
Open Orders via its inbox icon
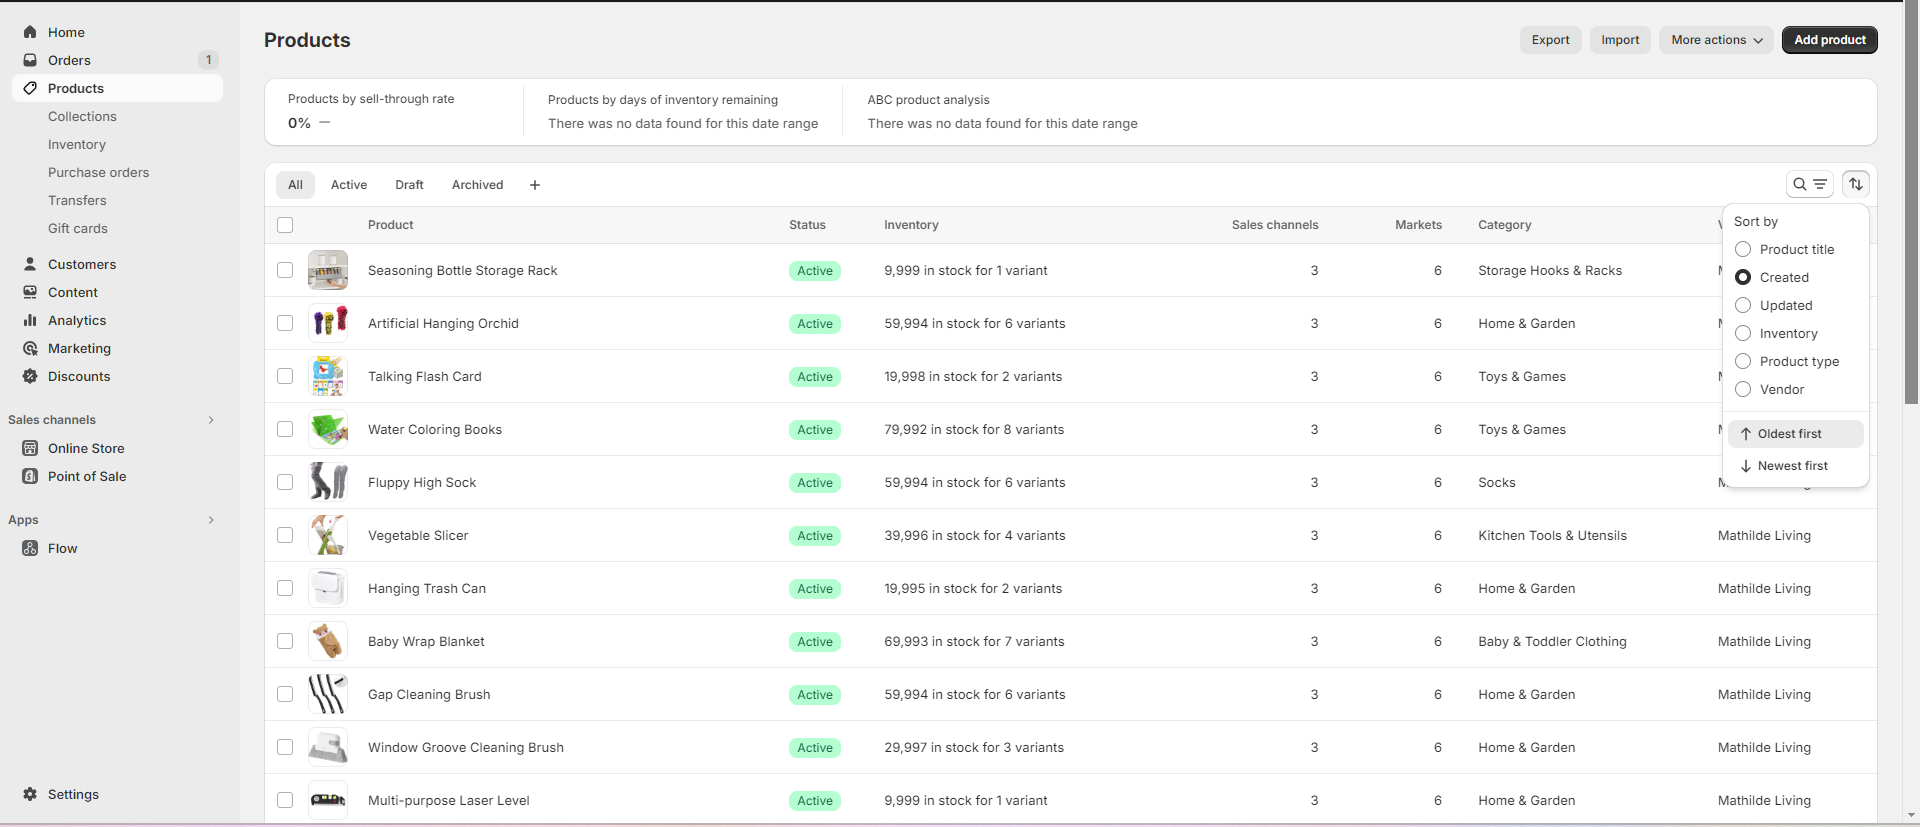[30, 60]
